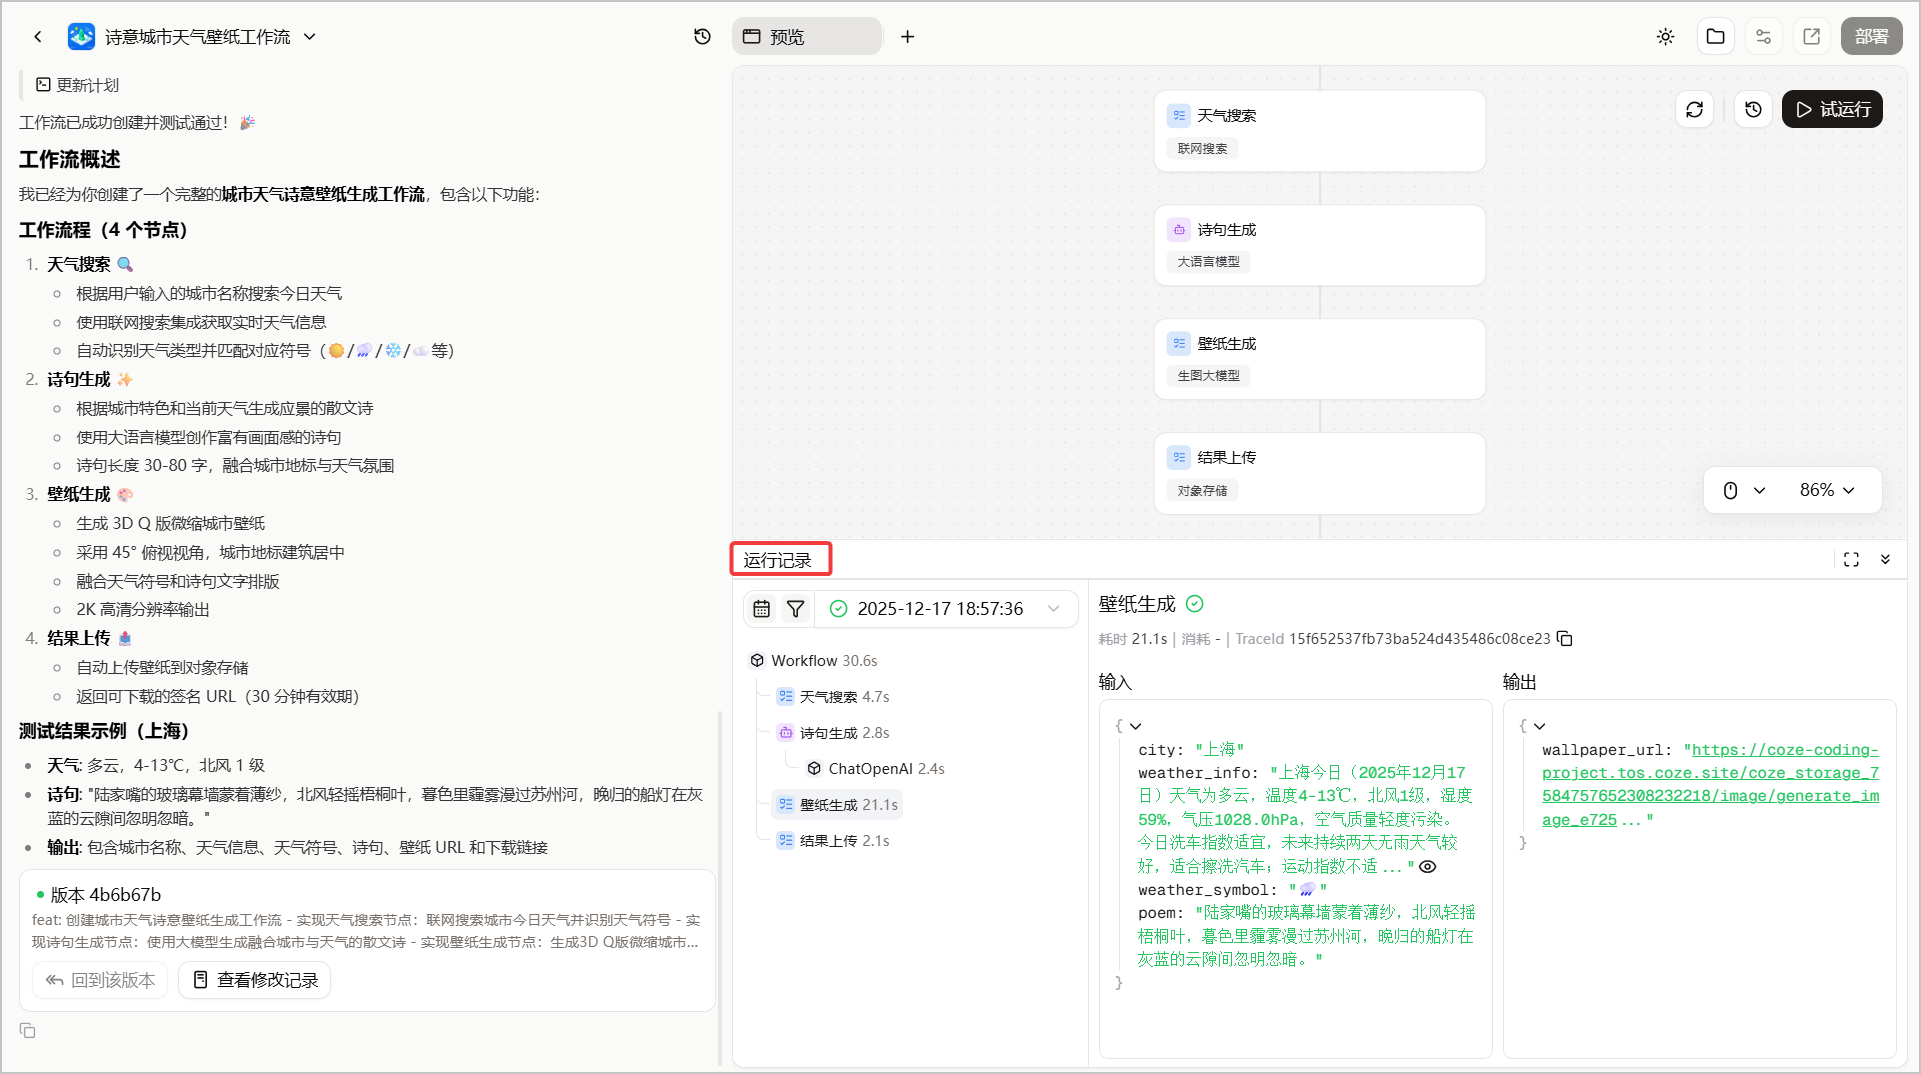Copy the TraceId value

click(1565, 639)
